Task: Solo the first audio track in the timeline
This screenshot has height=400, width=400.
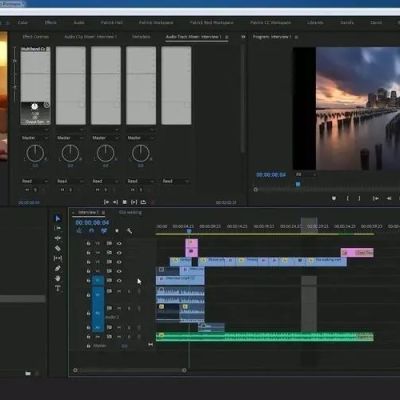Action: (x=129, y=291)
